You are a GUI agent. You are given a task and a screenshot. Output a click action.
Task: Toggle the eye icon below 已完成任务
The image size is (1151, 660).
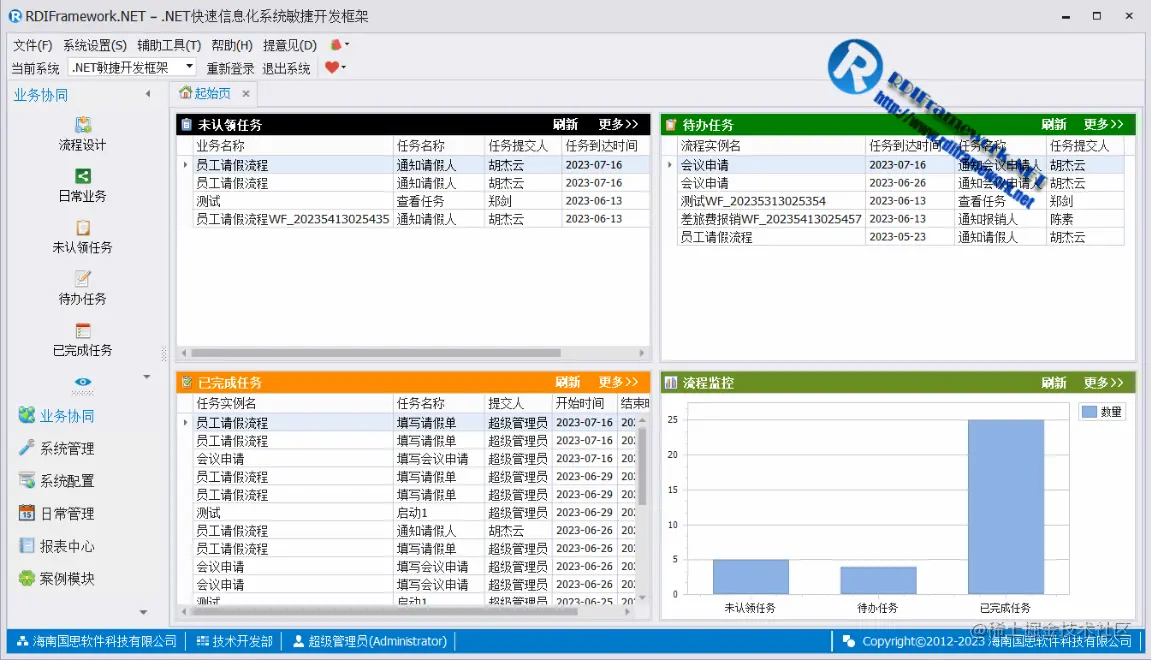tap(83, 383)
